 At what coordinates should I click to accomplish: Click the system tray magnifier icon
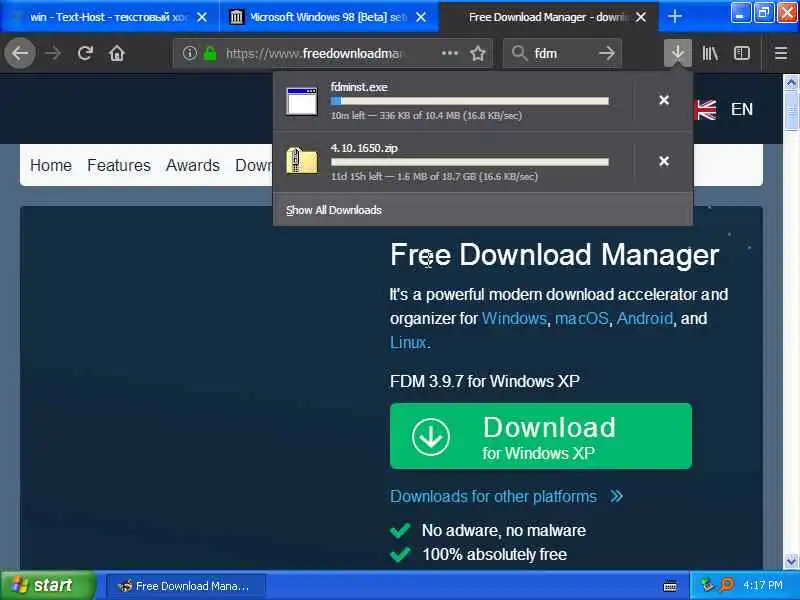click(727, 585)
